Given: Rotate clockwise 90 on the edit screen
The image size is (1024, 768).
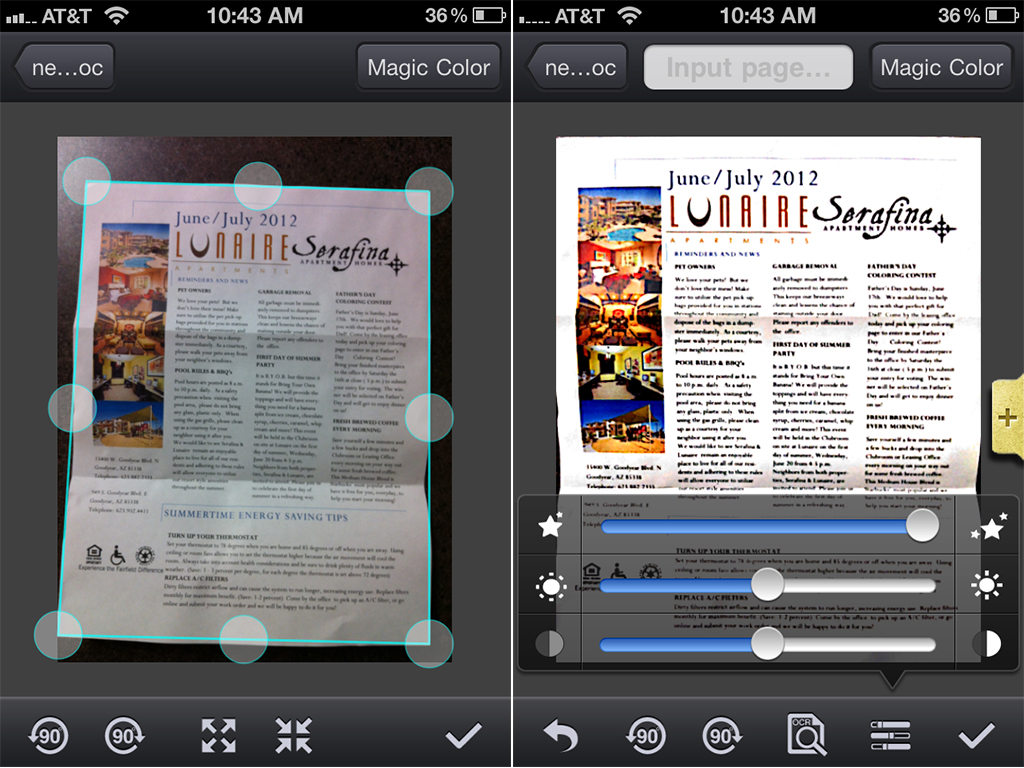Looking at the screenshot, I should pyautogui.click(x=721, y=737).
